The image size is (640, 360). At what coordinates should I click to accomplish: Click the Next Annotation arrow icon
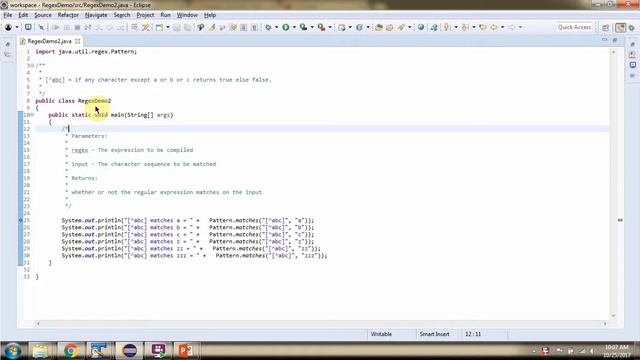coord(447,27)
